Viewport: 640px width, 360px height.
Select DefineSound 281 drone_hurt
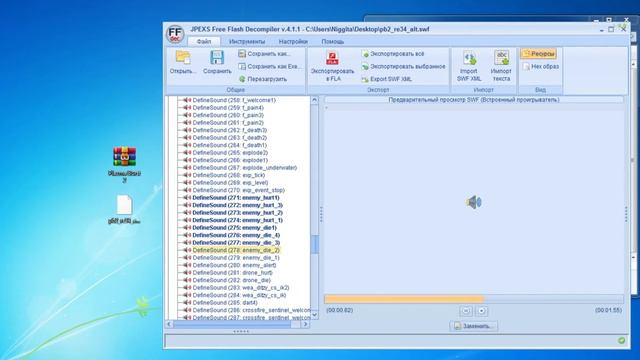[x=233, y=273]
